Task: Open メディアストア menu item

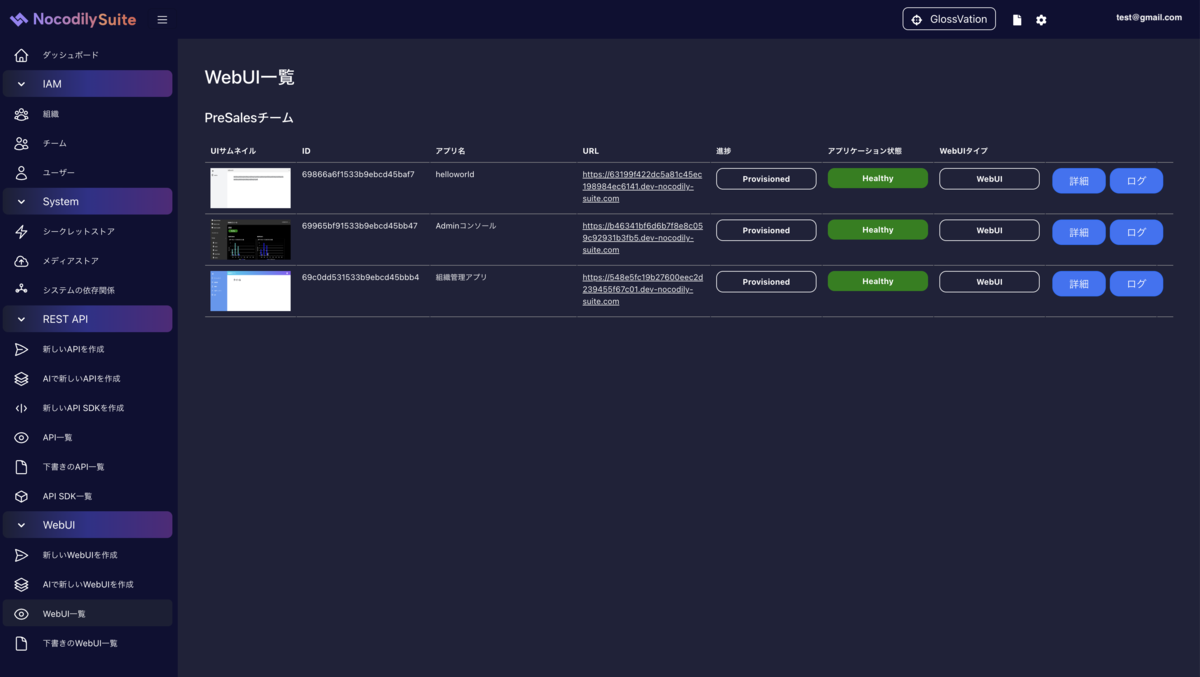Action: pyautogui.click(x=88, y=261)
